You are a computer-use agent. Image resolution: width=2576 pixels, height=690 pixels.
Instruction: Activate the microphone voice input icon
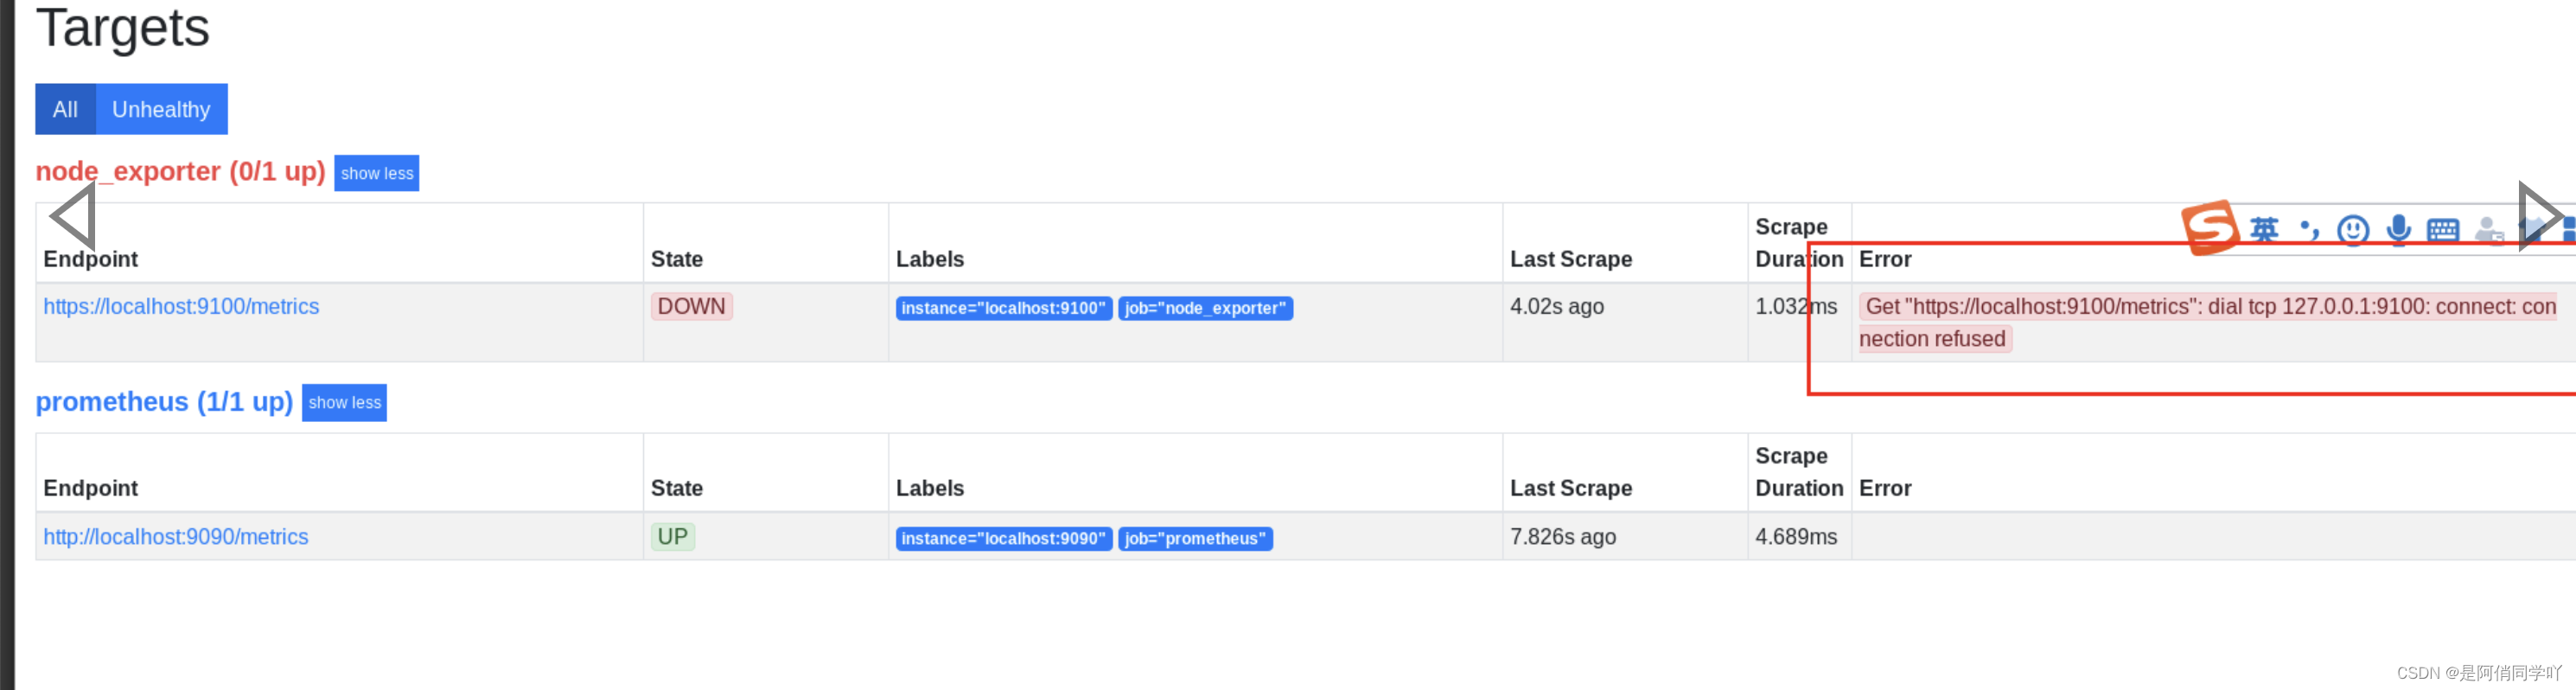coord(2398,230)
